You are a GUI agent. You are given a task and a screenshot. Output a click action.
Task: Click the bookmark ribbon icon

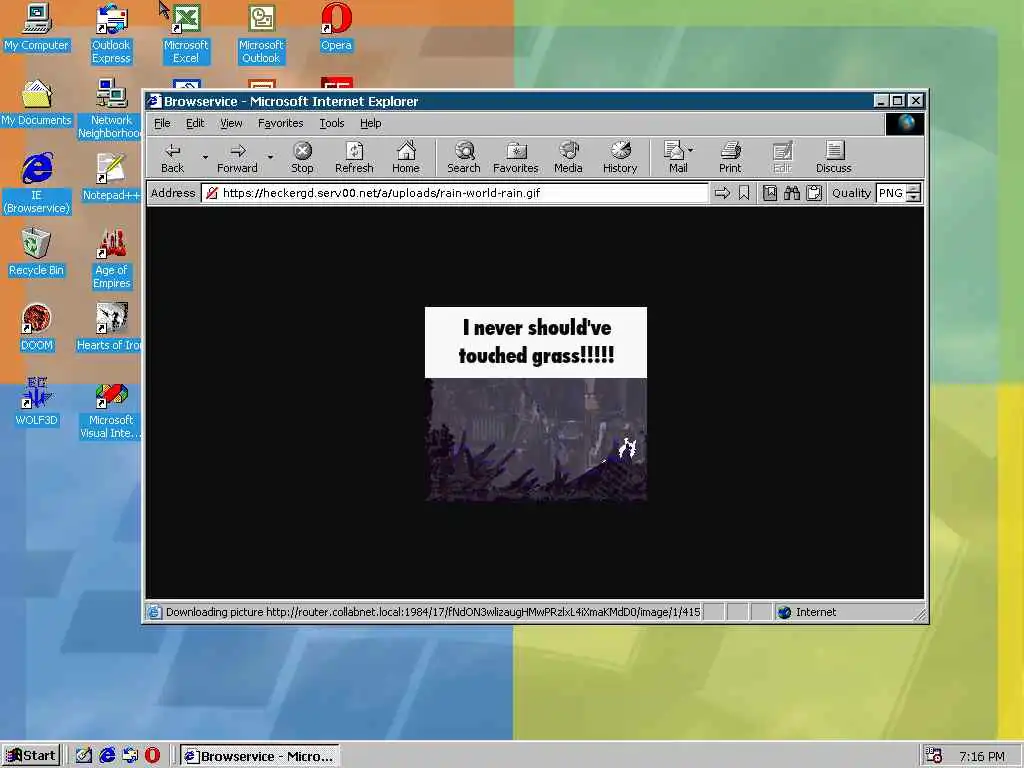pyautogui.click(x=744, y=193)
